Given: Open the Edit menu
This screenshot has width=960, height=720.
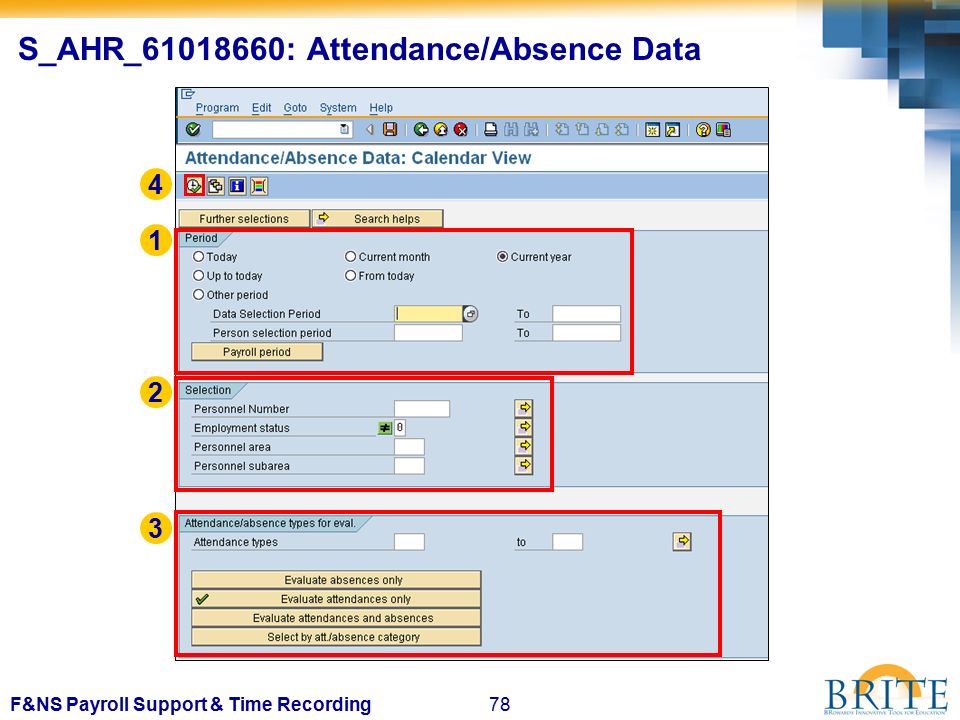Looking at the screenshot, I should pos(261,108).
